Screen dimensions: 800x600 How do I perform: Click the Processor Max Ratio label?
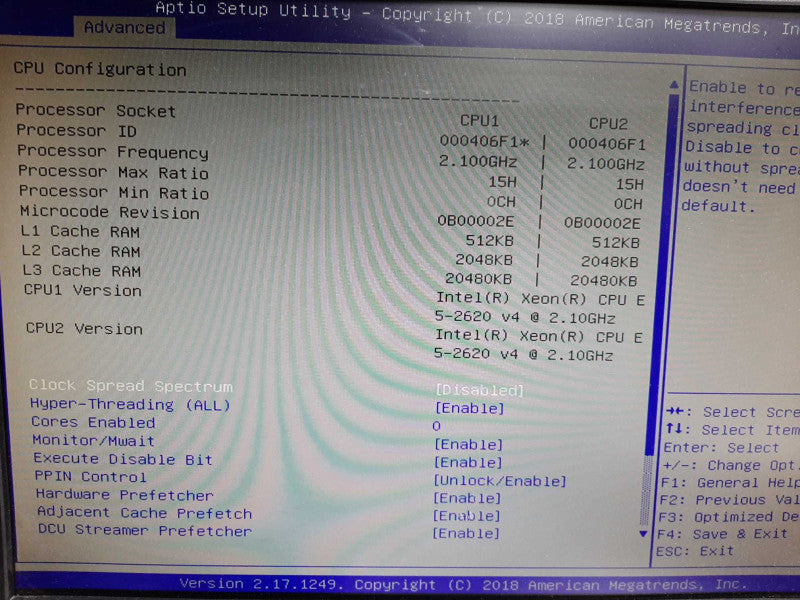pos(113,172)
